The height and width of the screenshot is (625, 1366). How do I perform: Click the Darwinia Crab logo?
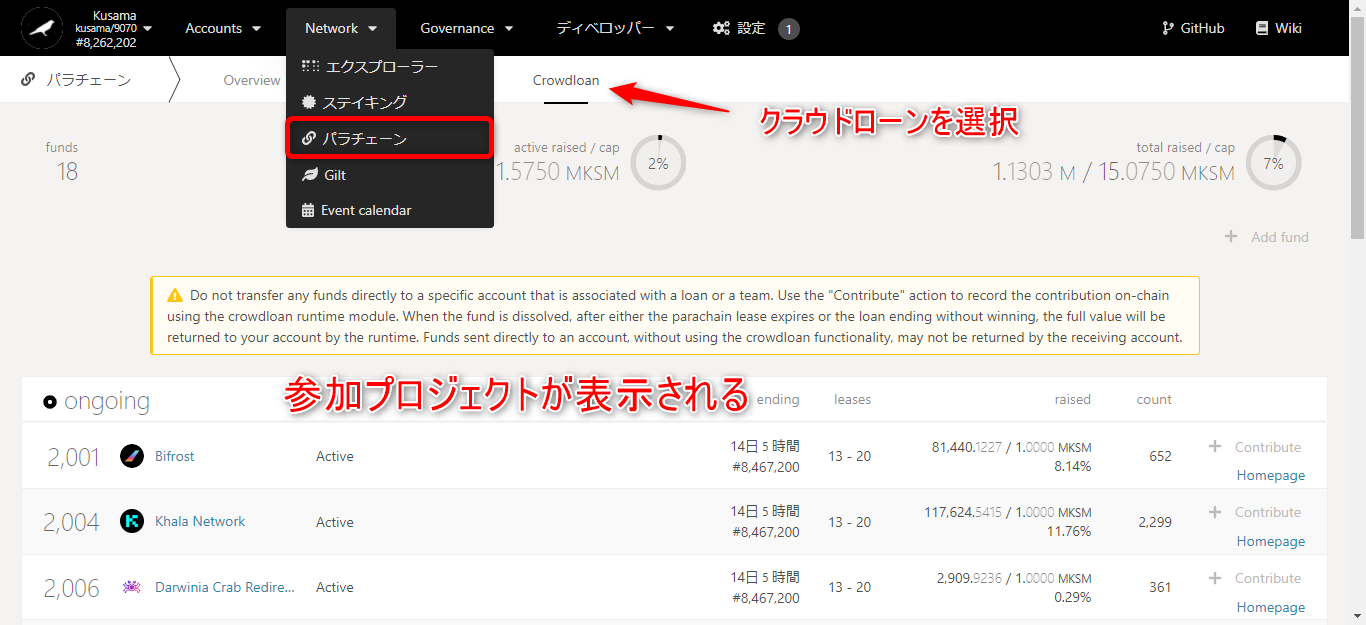[x=132, y=587]
